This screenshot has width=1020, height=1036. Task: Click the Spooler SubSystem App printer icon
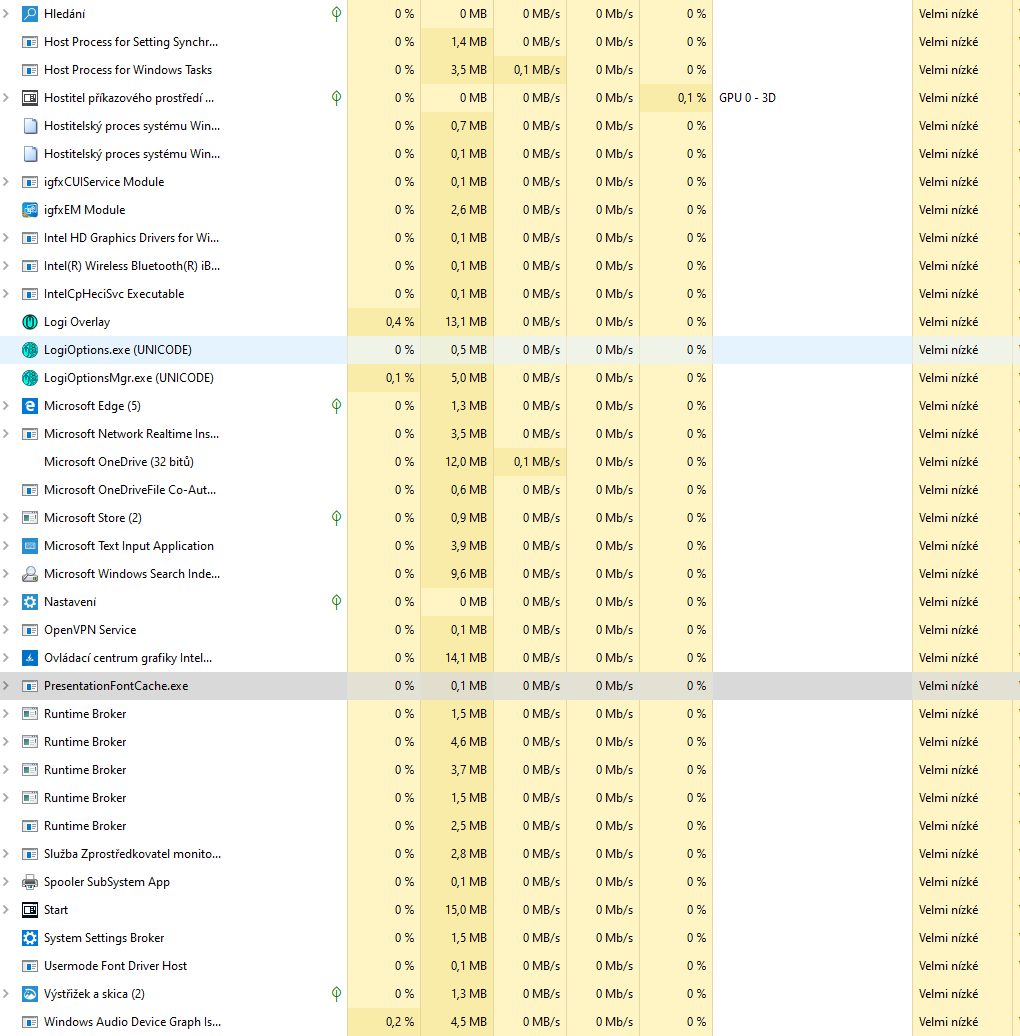click(x=30, y=882)
